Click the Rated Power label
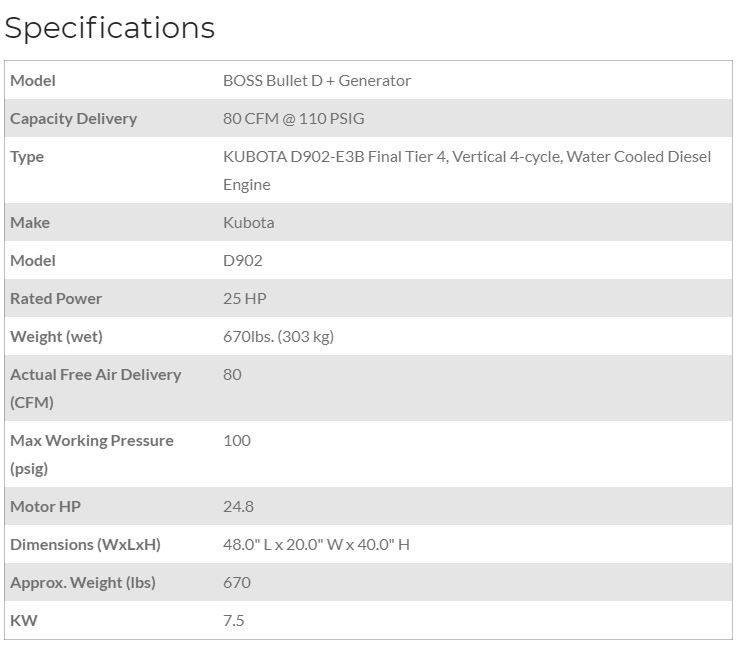The height and width of the screenshot is (649, 752). [x=56, y=298]
